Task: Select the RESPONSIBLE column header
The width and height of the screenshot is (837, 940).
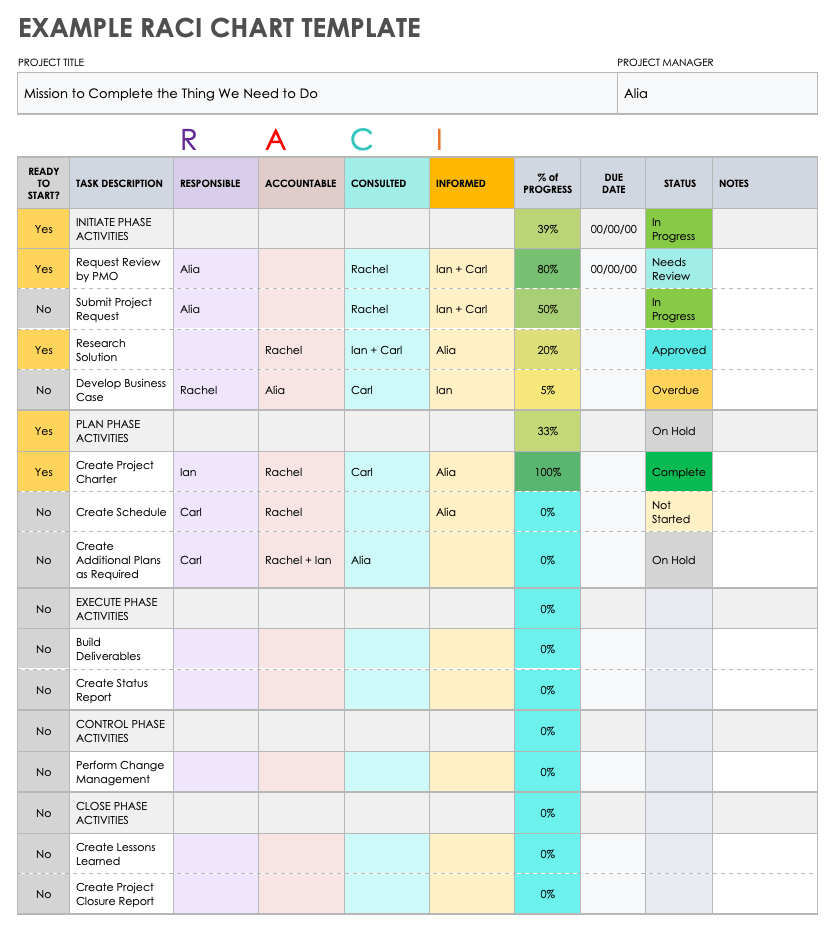Action: tap(216, 184)
